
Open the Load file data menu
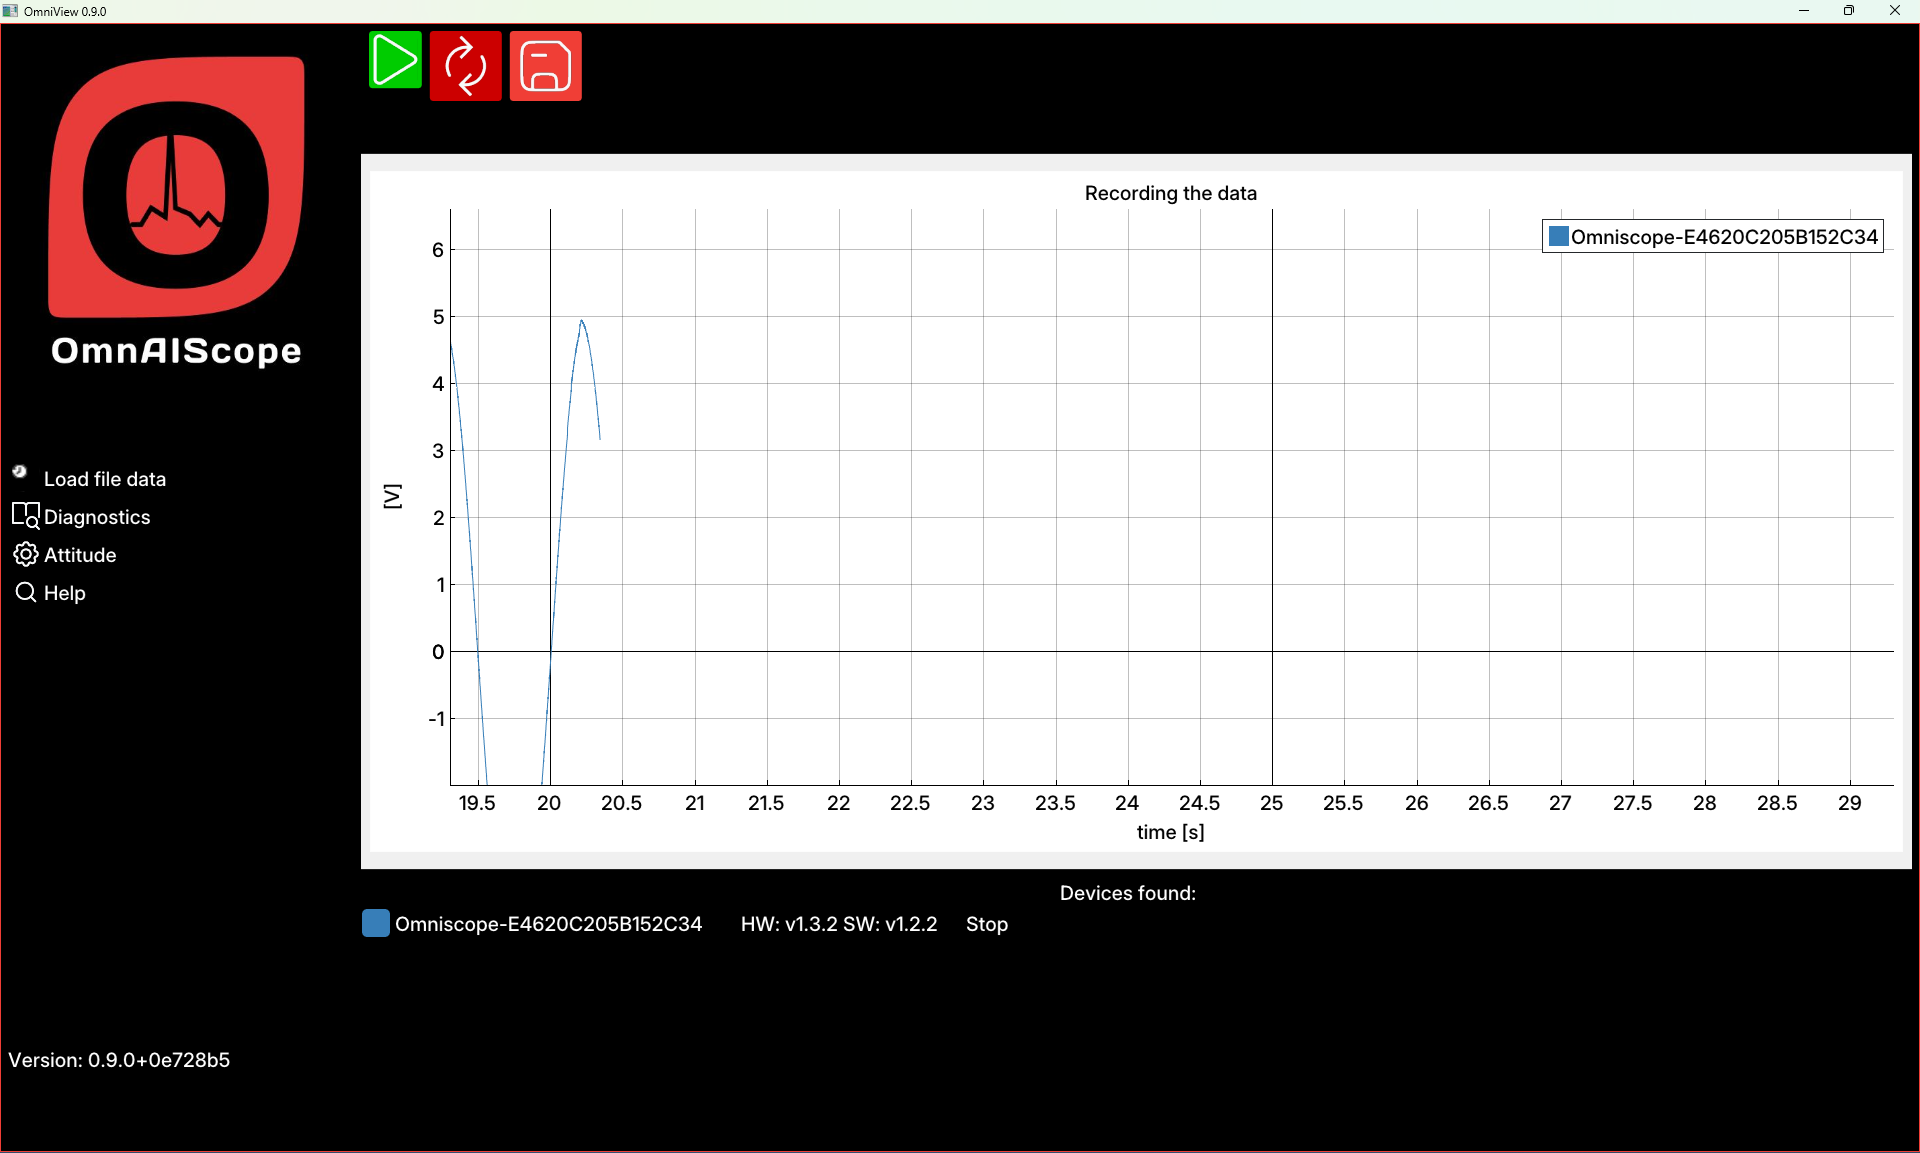point(105,479)
